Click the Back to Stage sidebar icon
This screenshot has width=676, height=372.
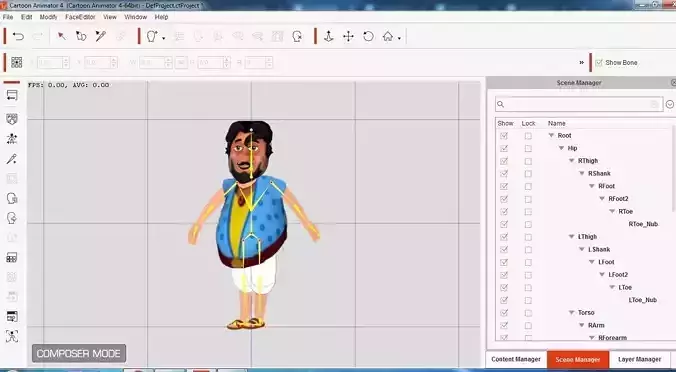tap(12, 96)
